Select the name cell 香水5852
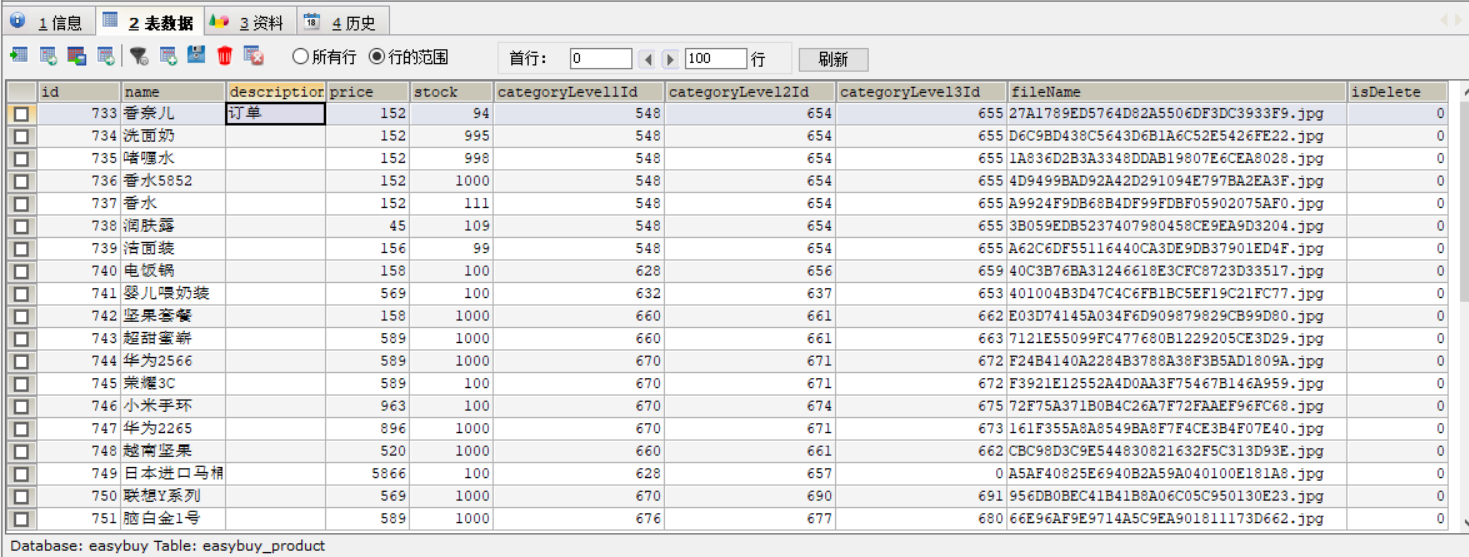 point(173,181)
